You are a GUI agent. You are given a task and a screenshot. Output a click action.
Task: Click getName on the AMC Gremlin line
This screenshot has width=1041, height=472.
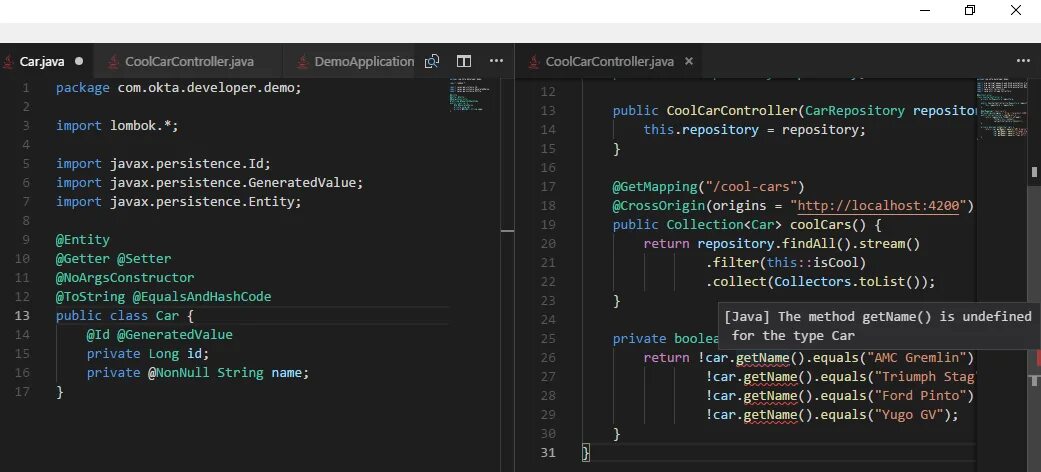pyautogui.click(x=762, y=358)
